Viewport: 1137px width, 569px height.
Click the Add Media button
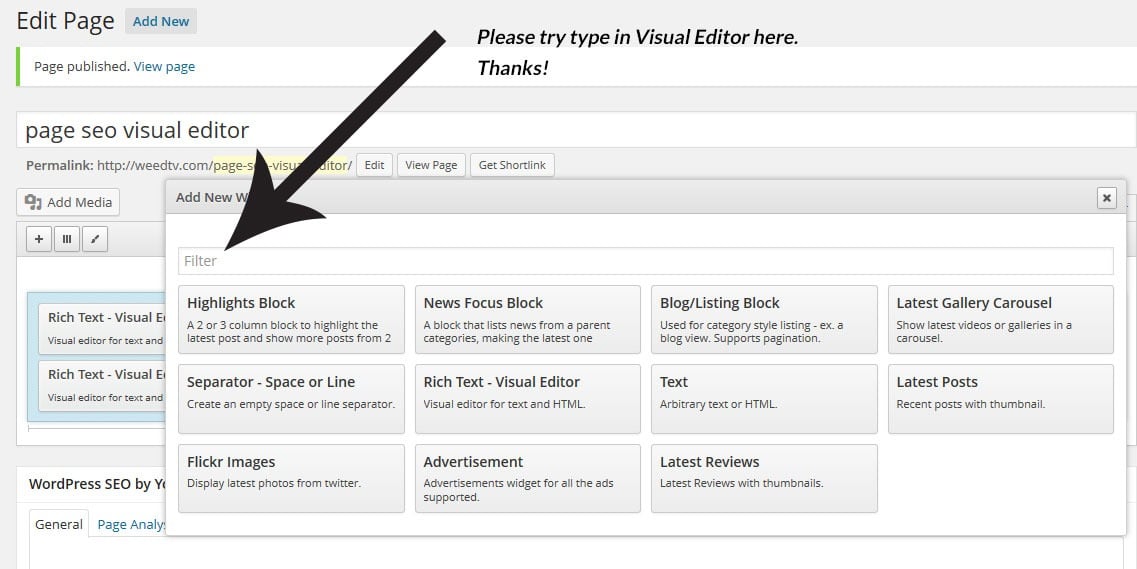68,202
